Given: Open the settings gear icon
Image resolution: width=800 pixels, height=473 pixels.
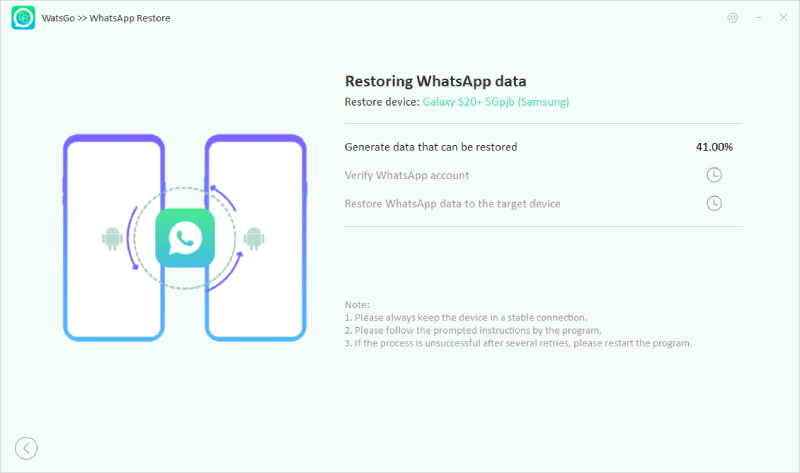Looking at the screenshot, I should click(733, 18).
